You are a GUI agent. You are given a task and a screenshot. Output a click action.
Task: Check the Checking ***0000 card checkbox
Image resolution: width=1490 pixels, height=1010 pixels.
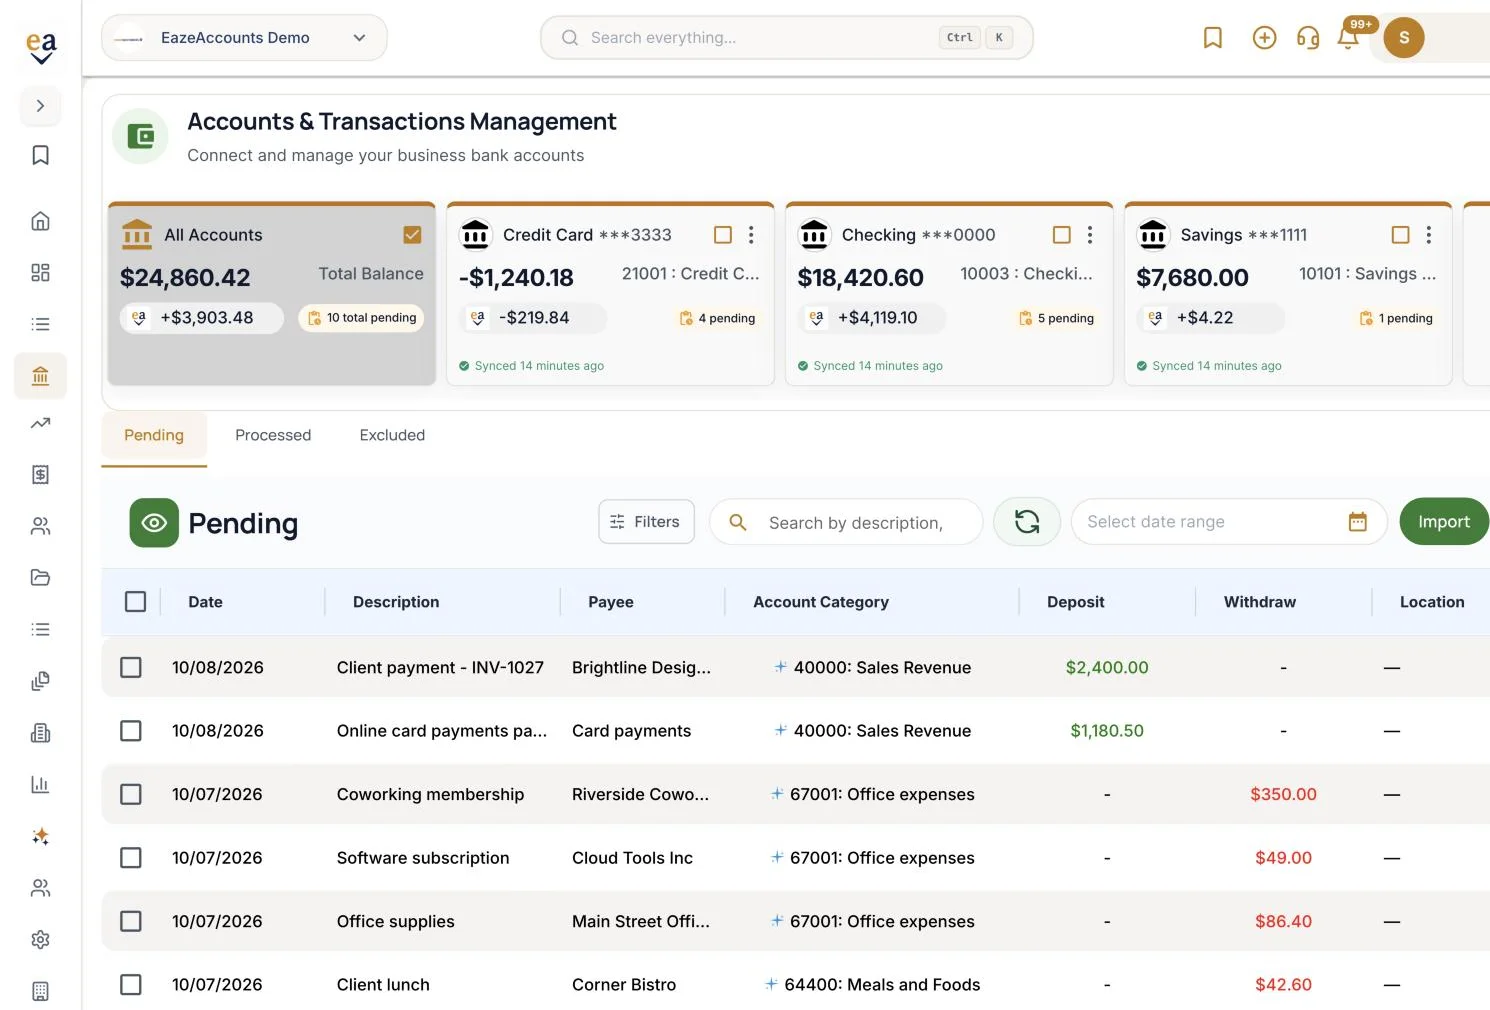pyautogui.click(x=1062, y=235)
